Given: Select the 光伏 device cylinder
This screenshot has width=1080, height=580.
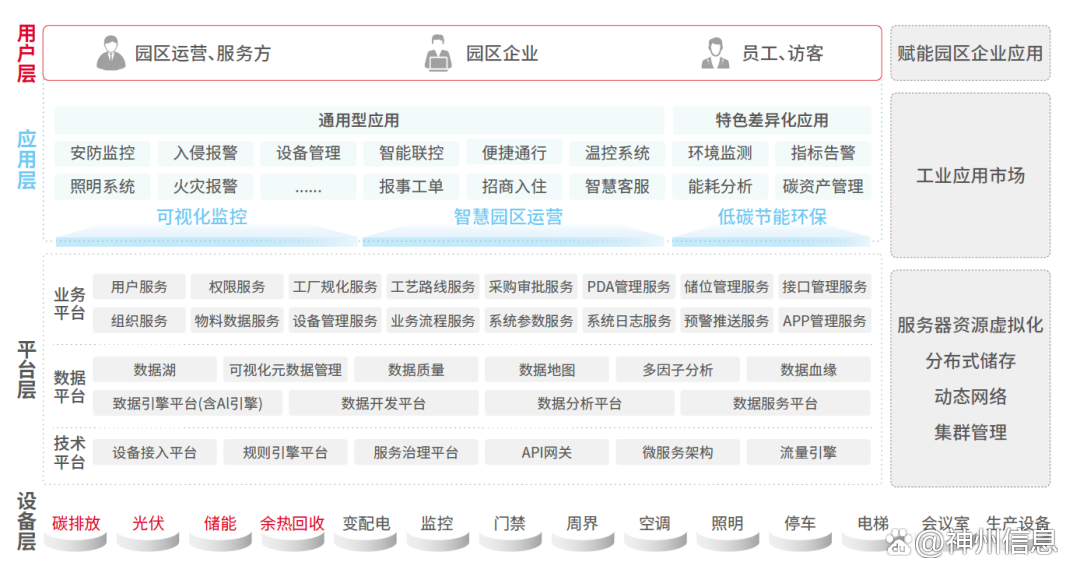Looking at the screenshot, I should pos(148,541).
